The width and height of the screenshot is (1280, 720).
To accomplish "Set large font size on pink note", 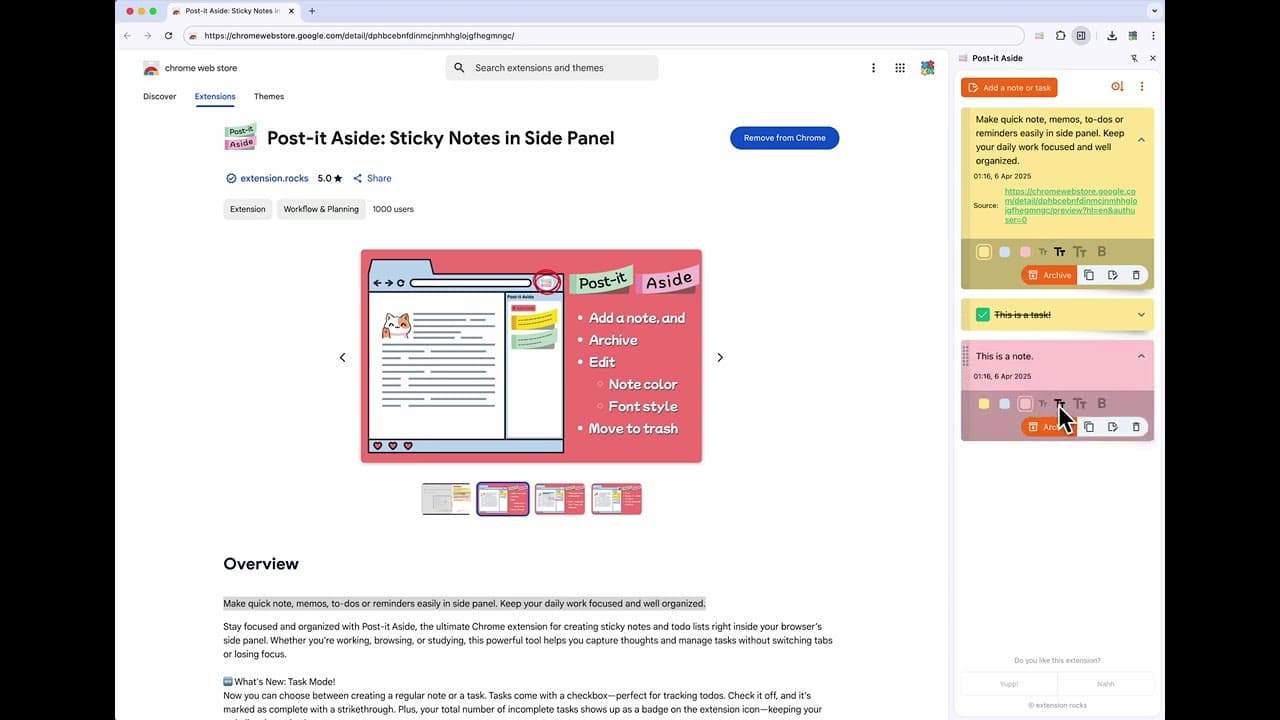I will (1079, 404).
